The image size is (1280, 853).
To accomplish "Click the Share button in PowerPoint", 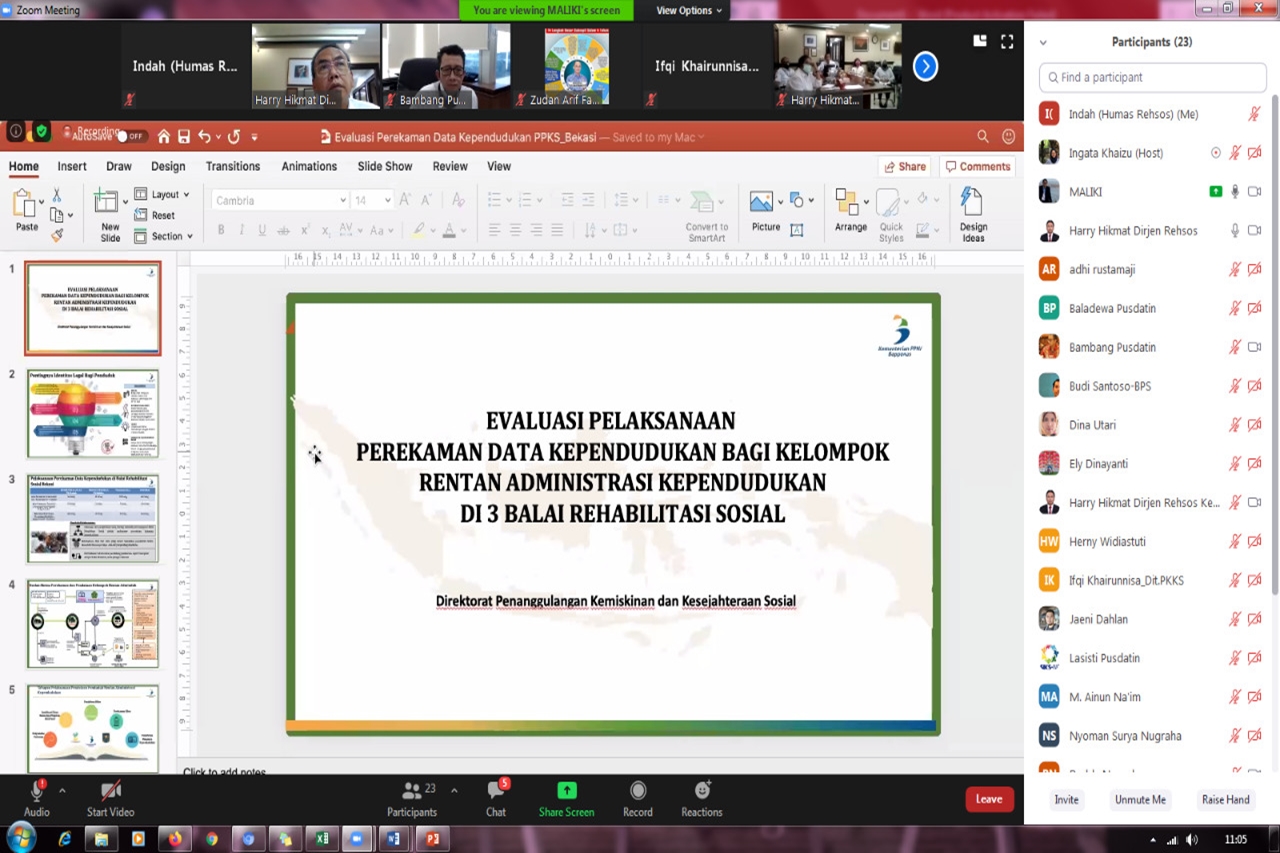I will [x=904, y=167].
